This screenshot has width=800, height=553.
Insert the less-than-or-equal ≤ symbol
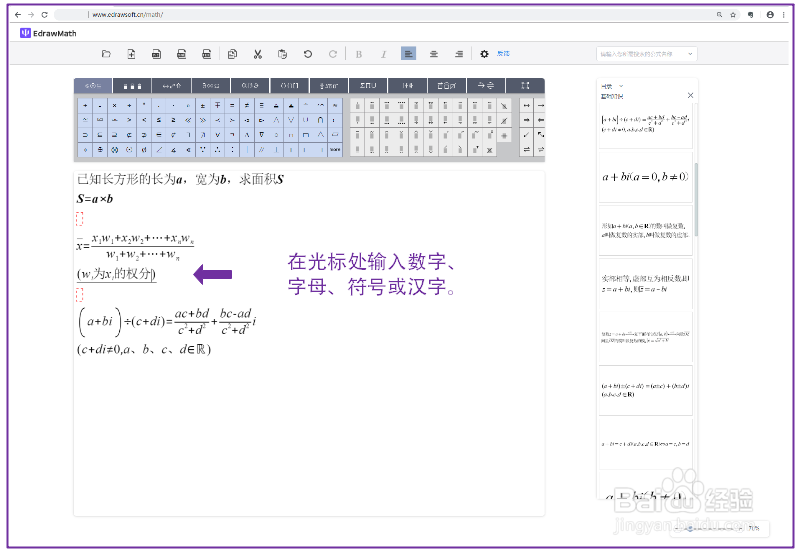(159, 120)
